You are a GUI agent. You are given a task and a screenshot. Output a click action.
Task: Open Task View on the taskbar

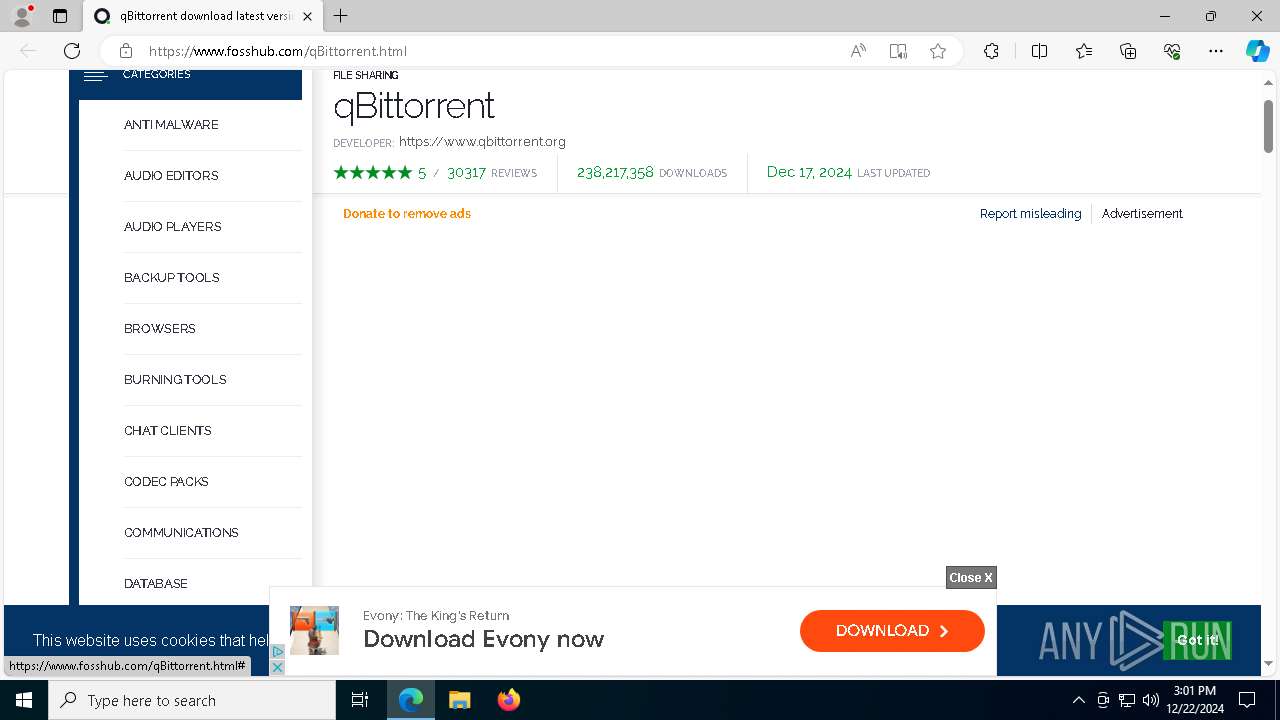click(360, 700)
